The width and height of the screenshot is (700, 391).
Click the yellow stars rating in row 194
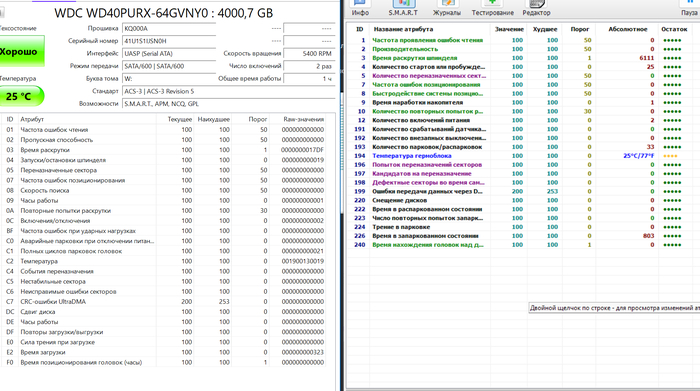coord(670,156)
